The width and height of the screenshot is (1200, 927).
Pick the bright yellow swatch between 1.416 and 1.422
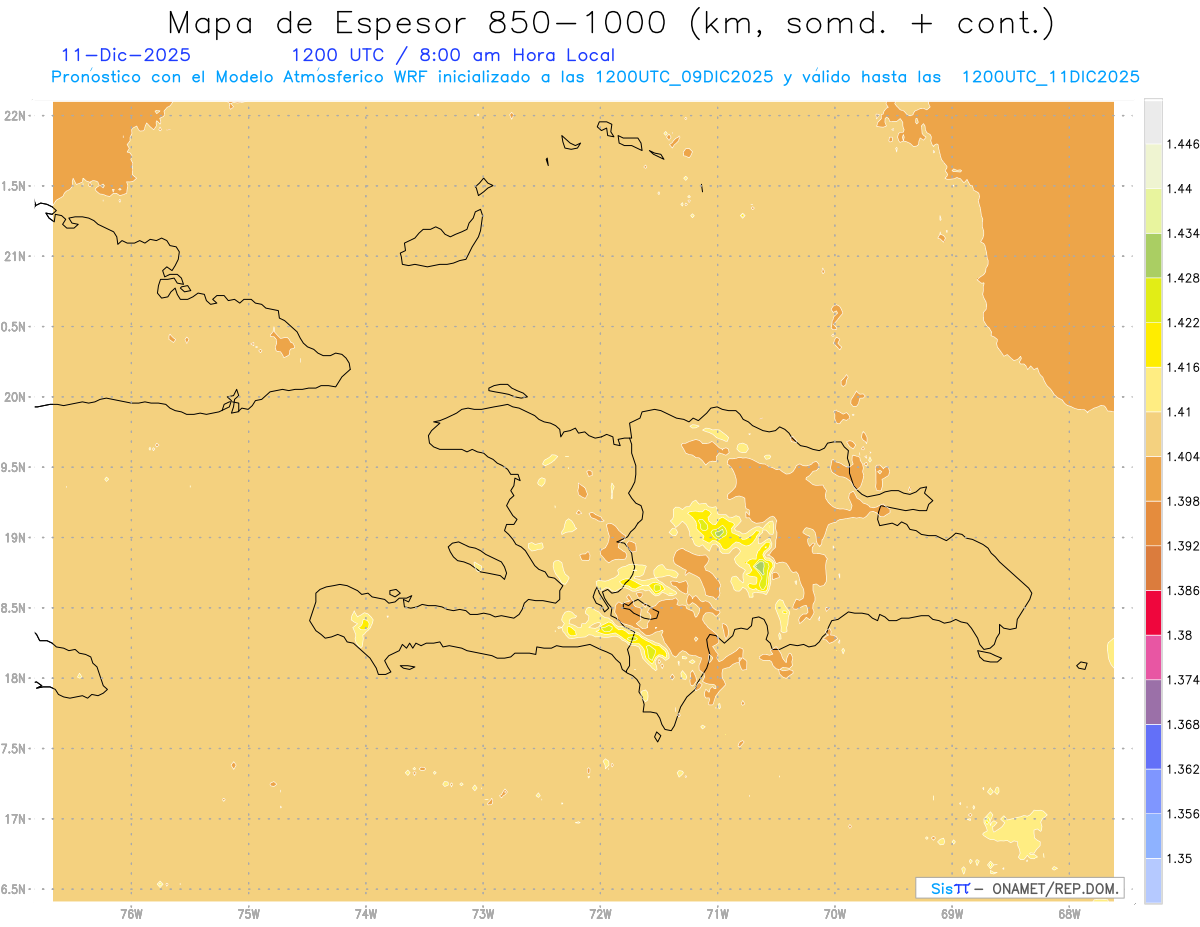click(x=1153, y=344)
